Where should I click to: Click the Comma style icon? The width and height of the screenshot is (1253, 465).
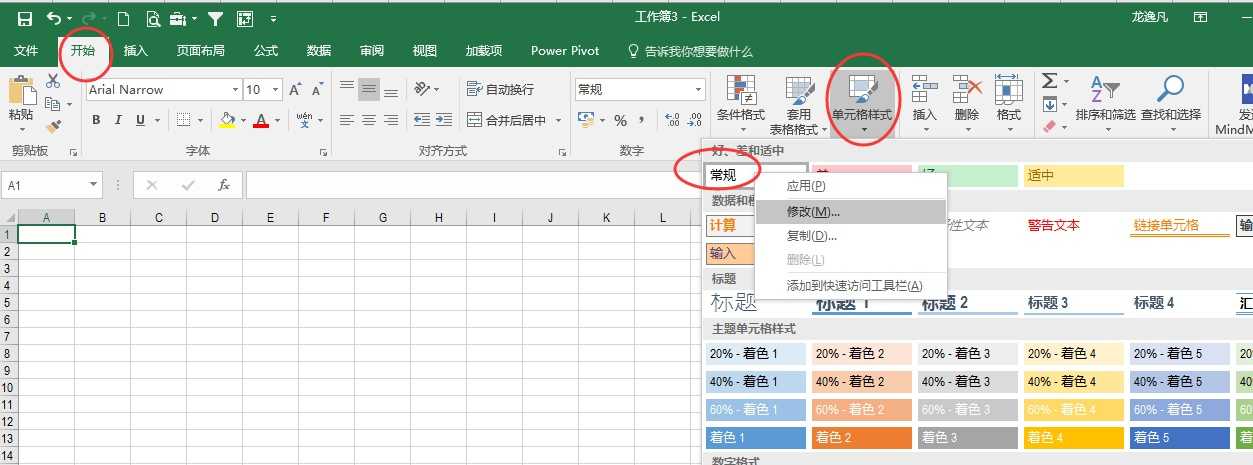(640, 120)
